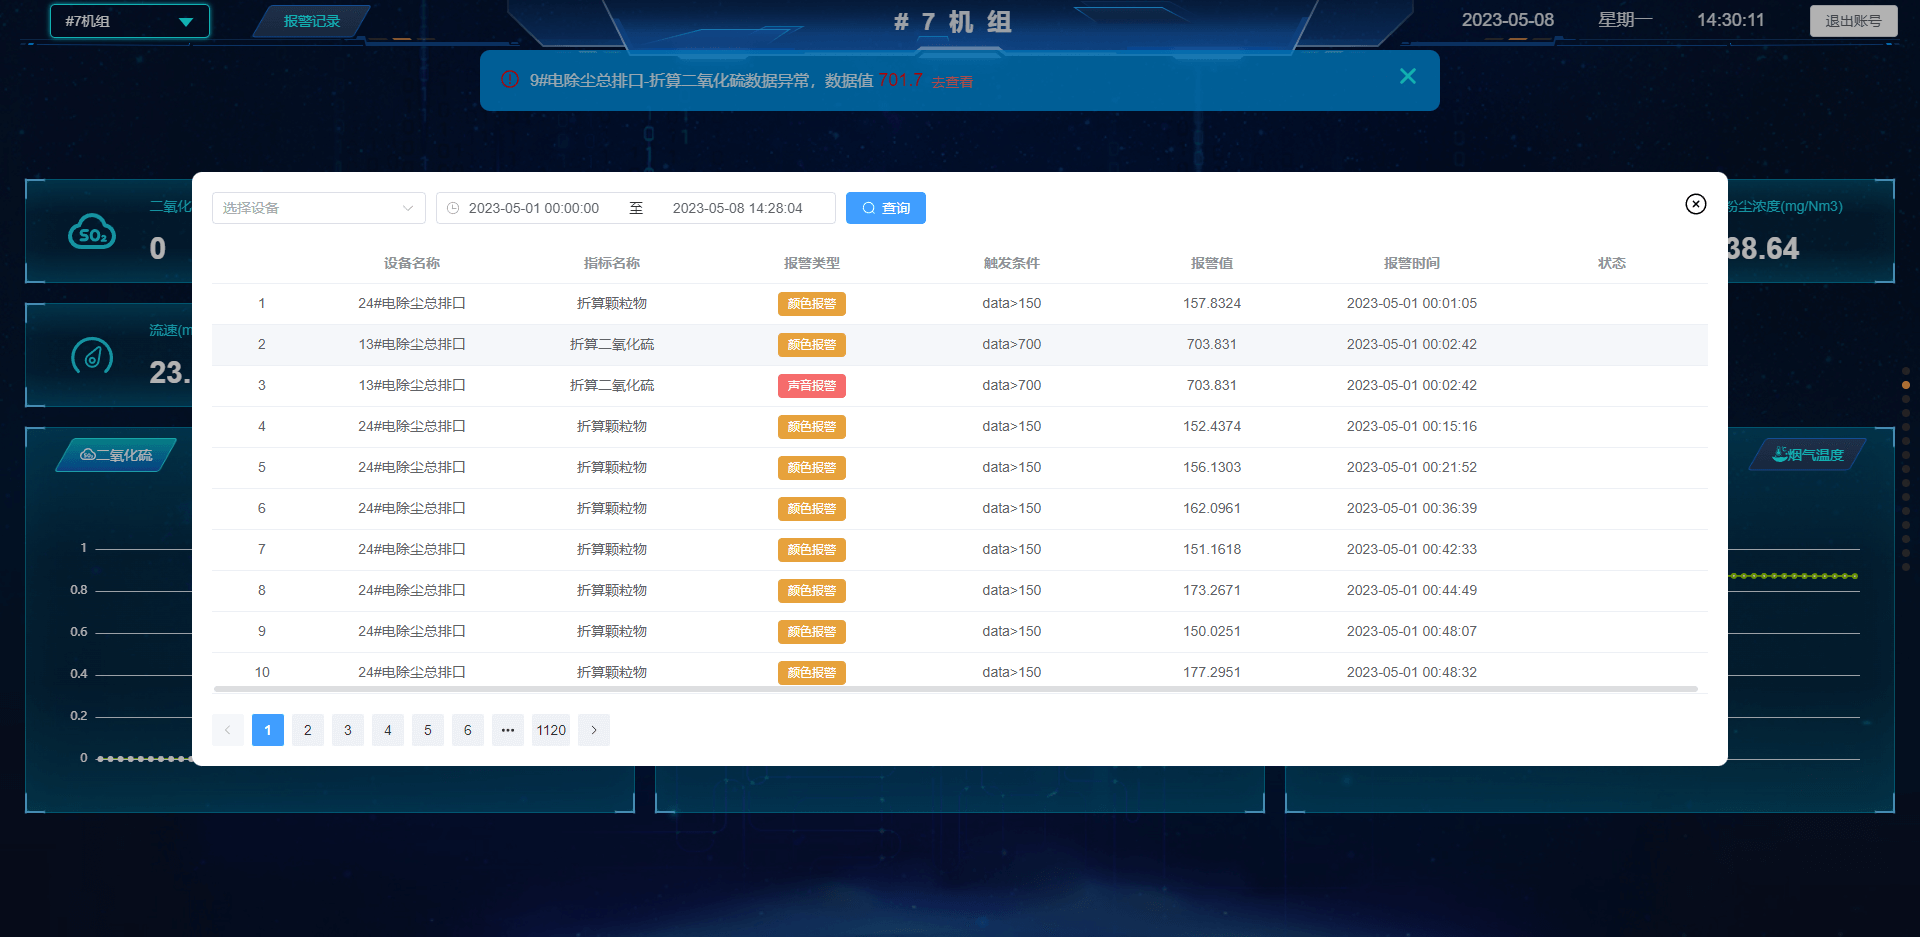
Task: Click the orange page indicator dot at right edge
Action: (x=1906, y=385)
